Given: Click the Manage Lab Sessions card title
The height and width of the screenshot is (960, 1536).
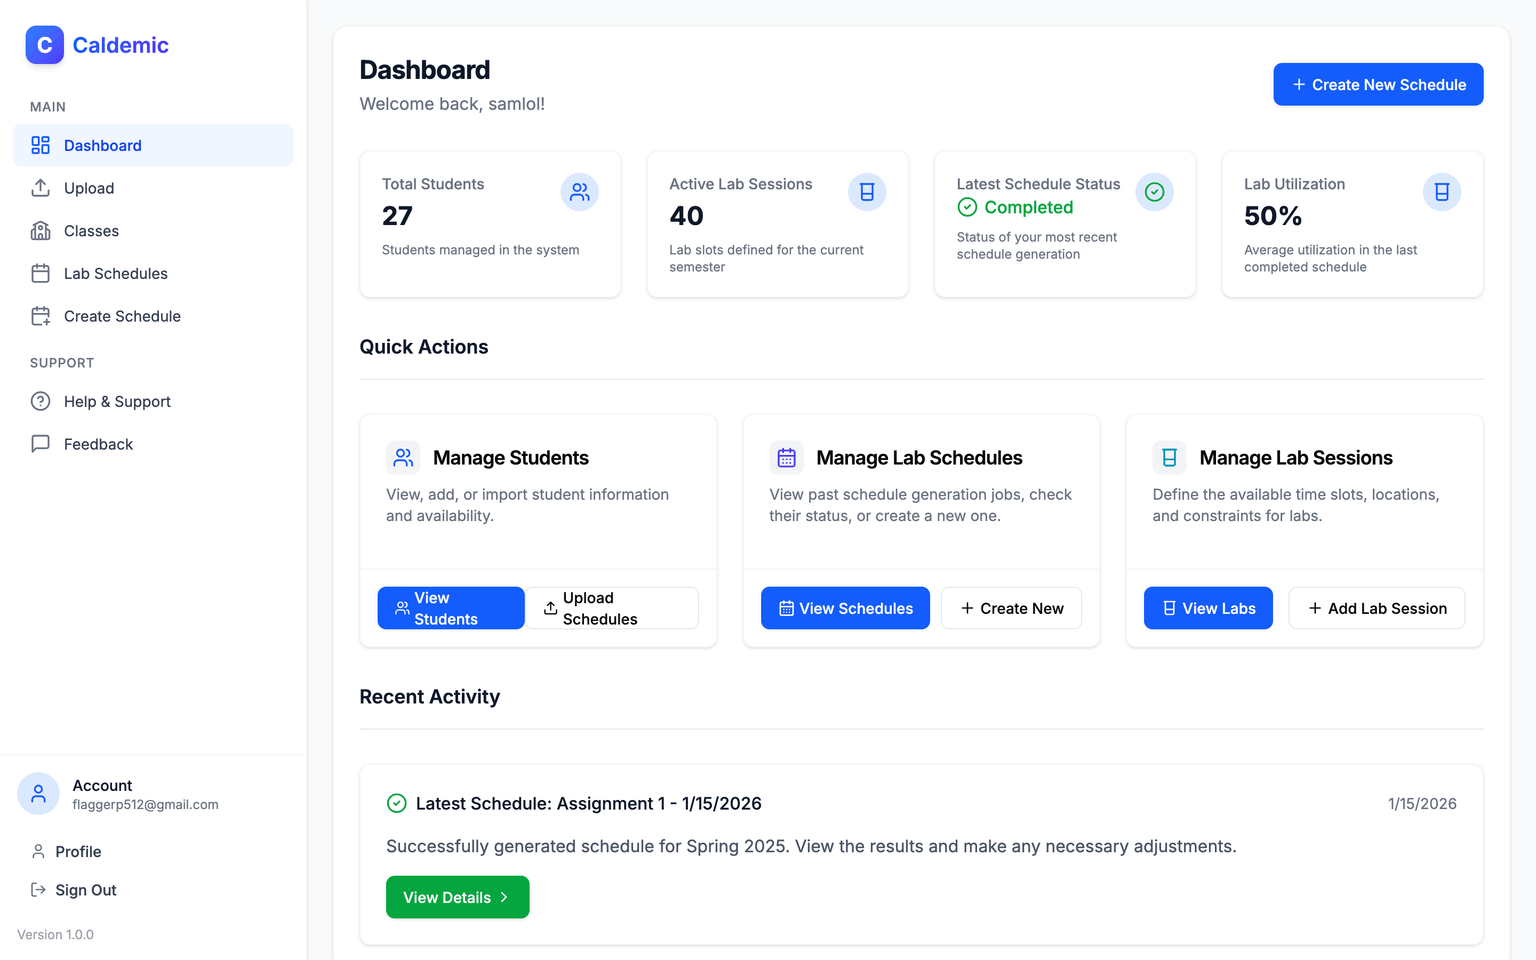Looking at the screenshot, I should coord(1296,457).
